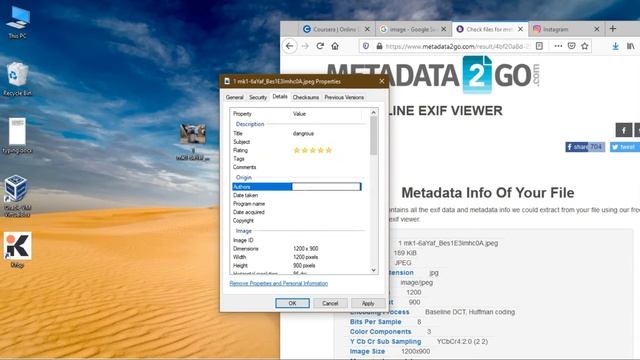
Task: Go back in Firefox browser
Action: pyautogui.click(x=290, y=46)
